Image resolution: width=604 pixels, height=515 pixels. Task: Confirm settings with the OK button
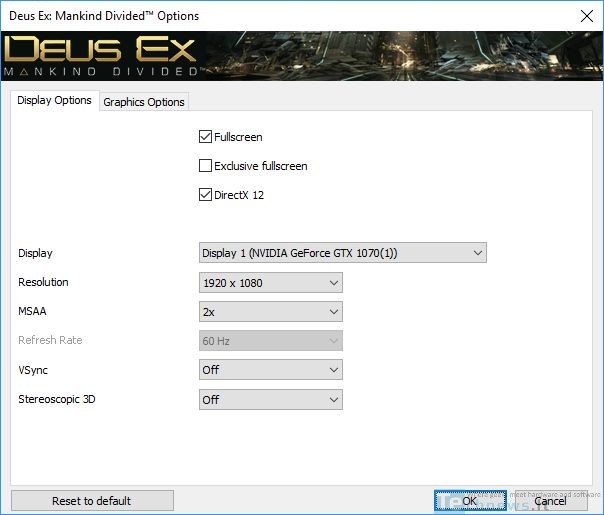pos(470,501)
